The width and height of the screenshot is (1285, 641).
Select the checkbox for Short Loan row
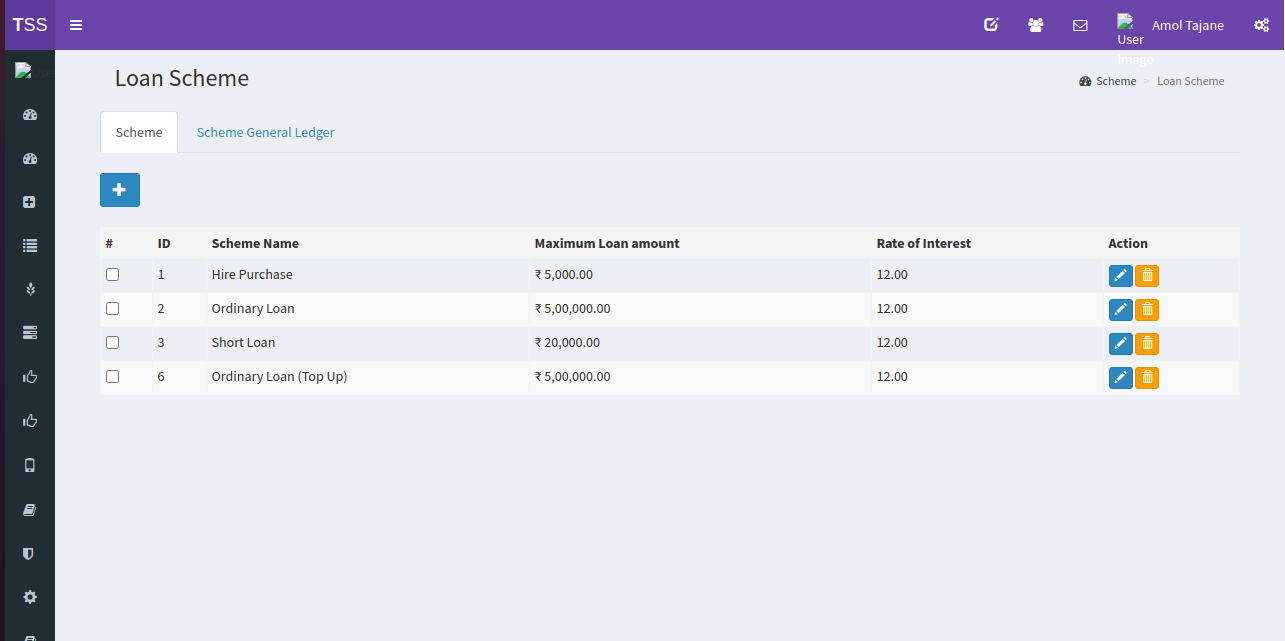pos(112,343)
